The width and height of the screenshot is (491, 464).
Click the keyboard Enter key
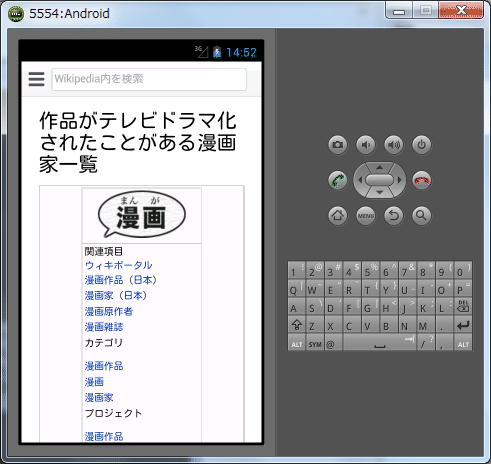pyautogui.click(x=463, y=325)
